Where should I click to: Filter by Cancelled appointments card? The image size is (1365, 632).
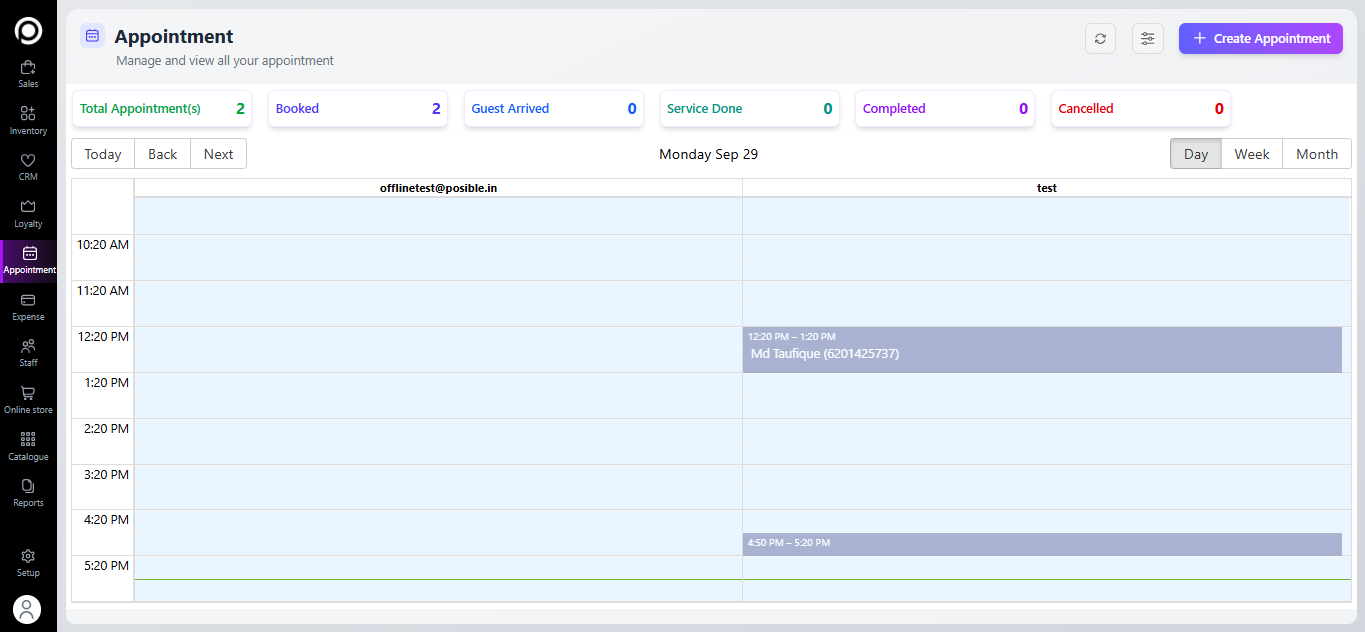coord(1140,109)
